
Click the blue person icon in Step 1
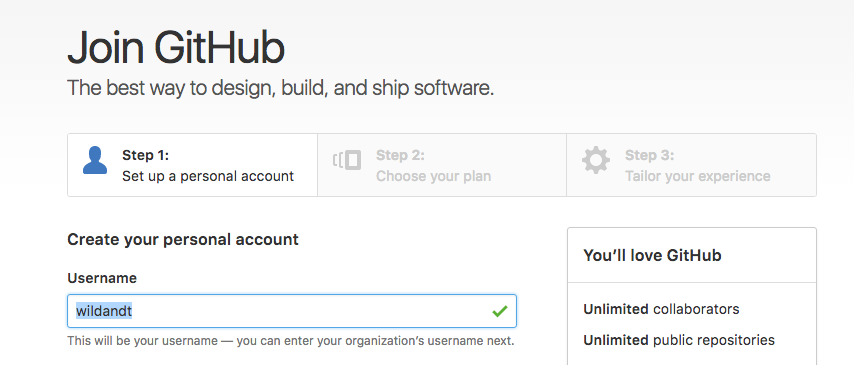tap(95, 160)
